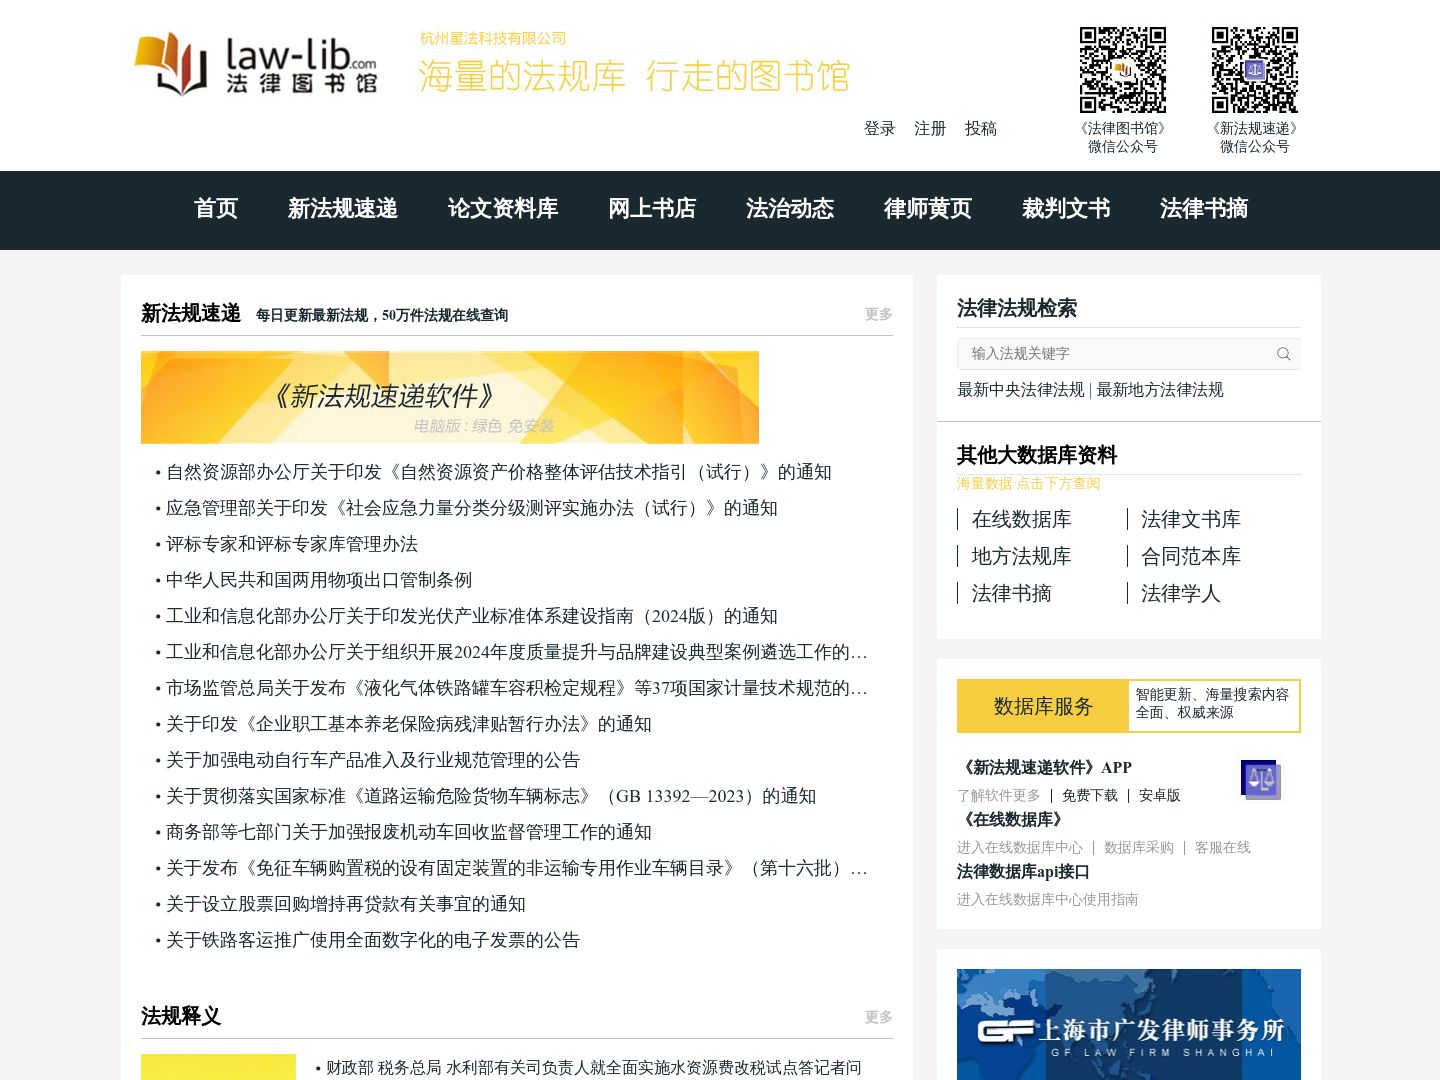Open 加强电动自行车产品准入 announcement
This screenshot has height=1080, width=1440.
pyautogui.click(x=373, y=761)
